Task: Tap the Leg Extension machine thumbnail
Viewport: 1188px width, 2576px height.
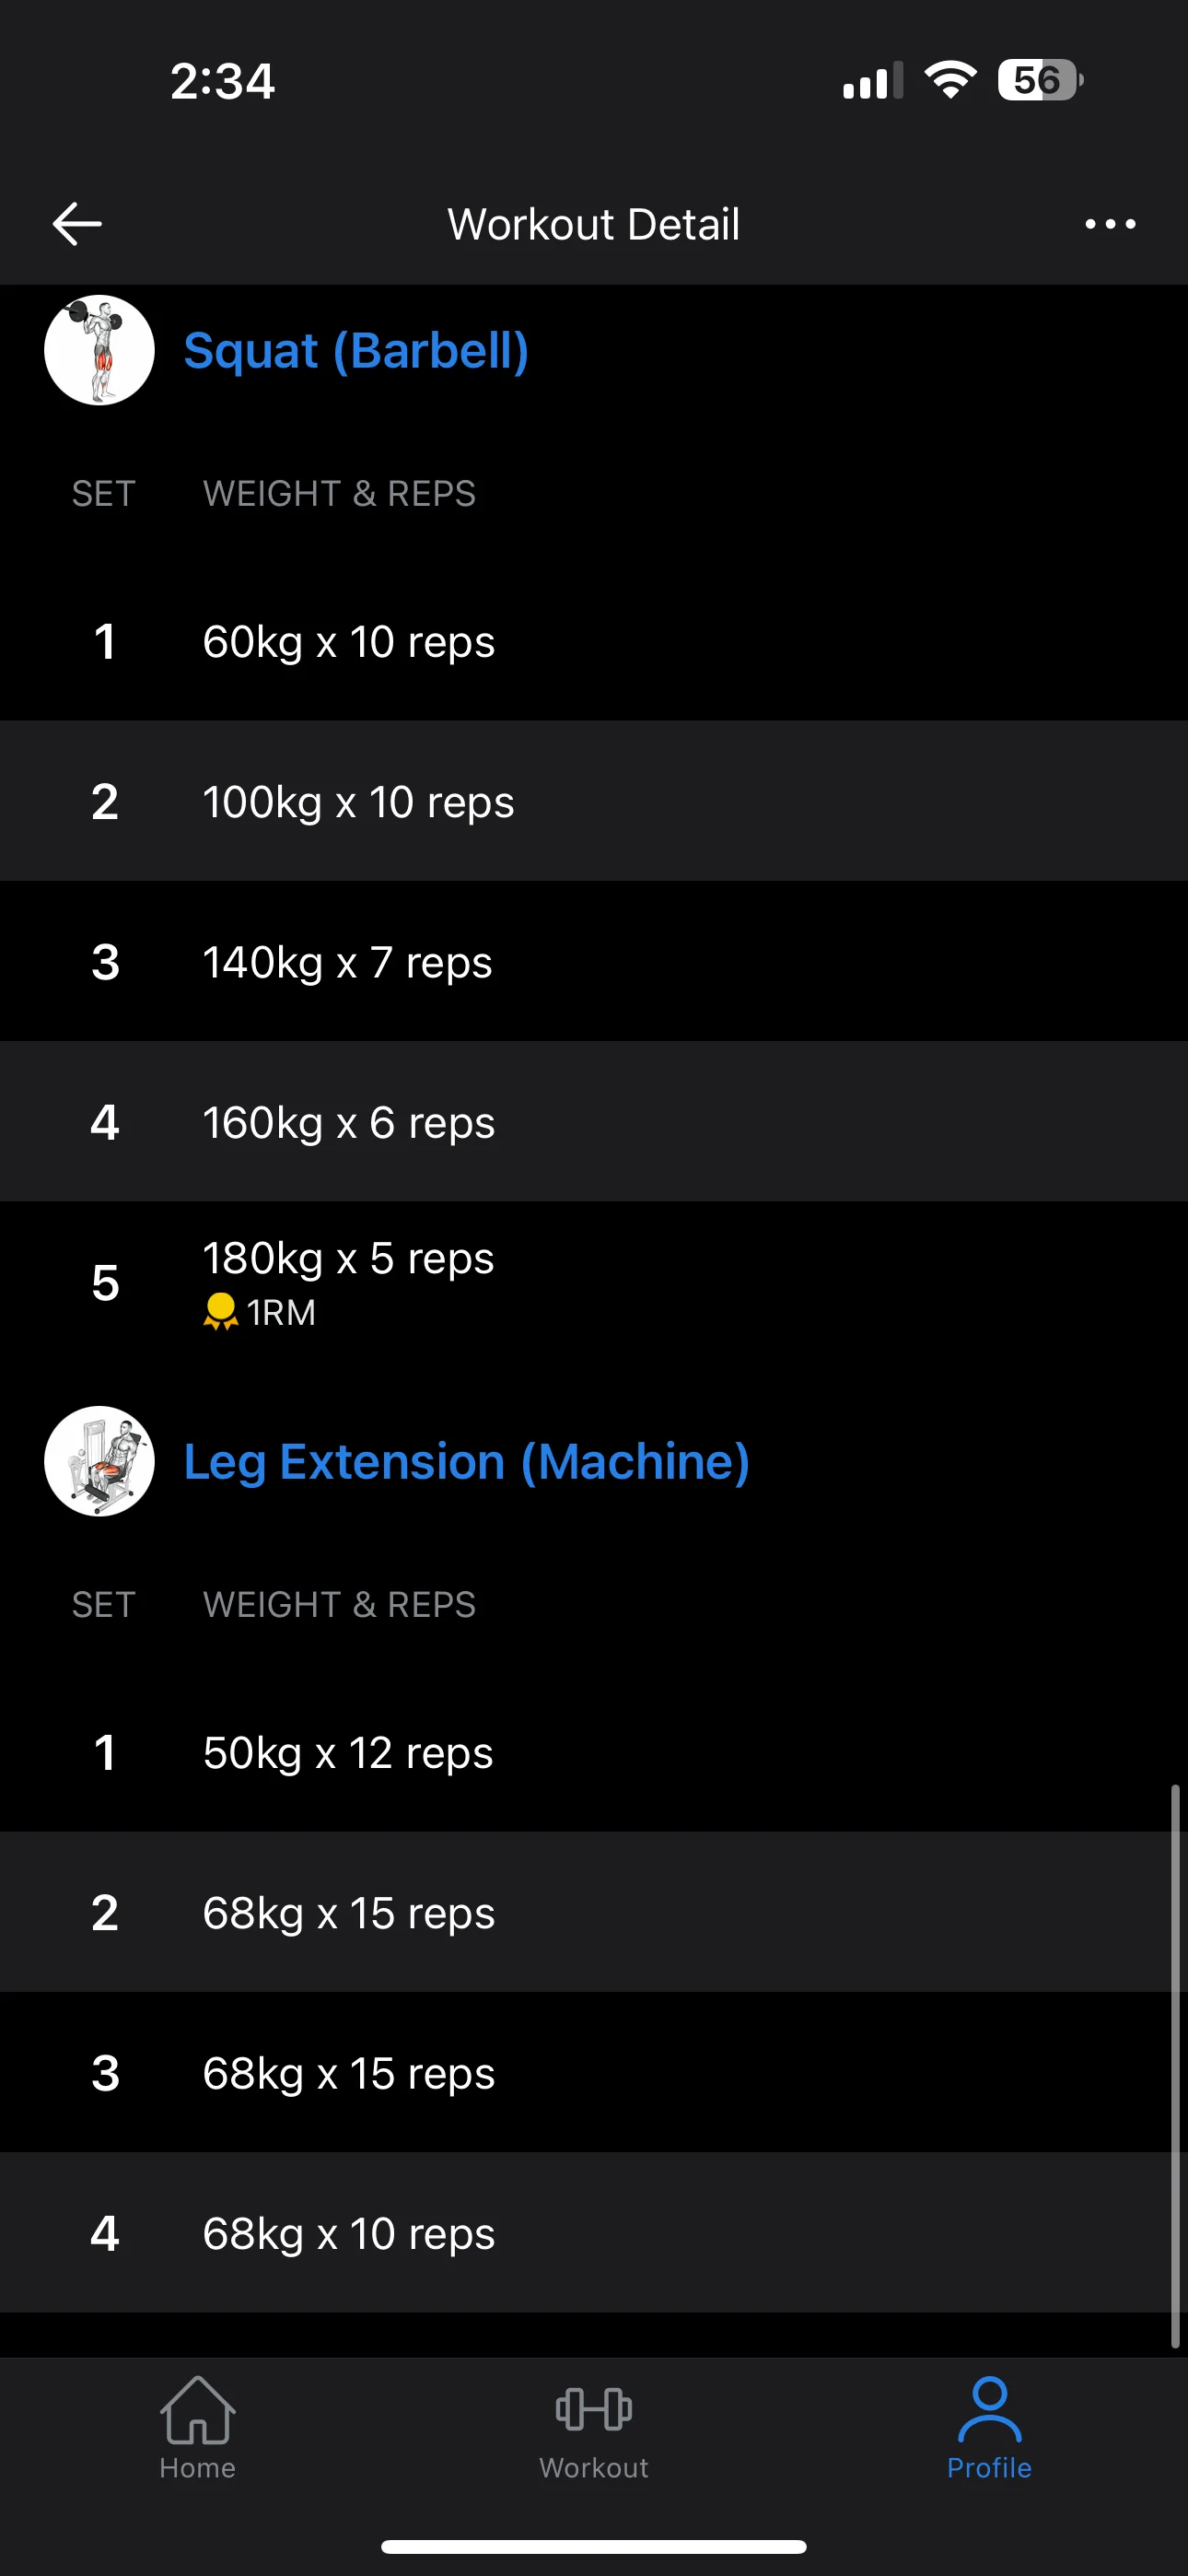Action: 99,1461
